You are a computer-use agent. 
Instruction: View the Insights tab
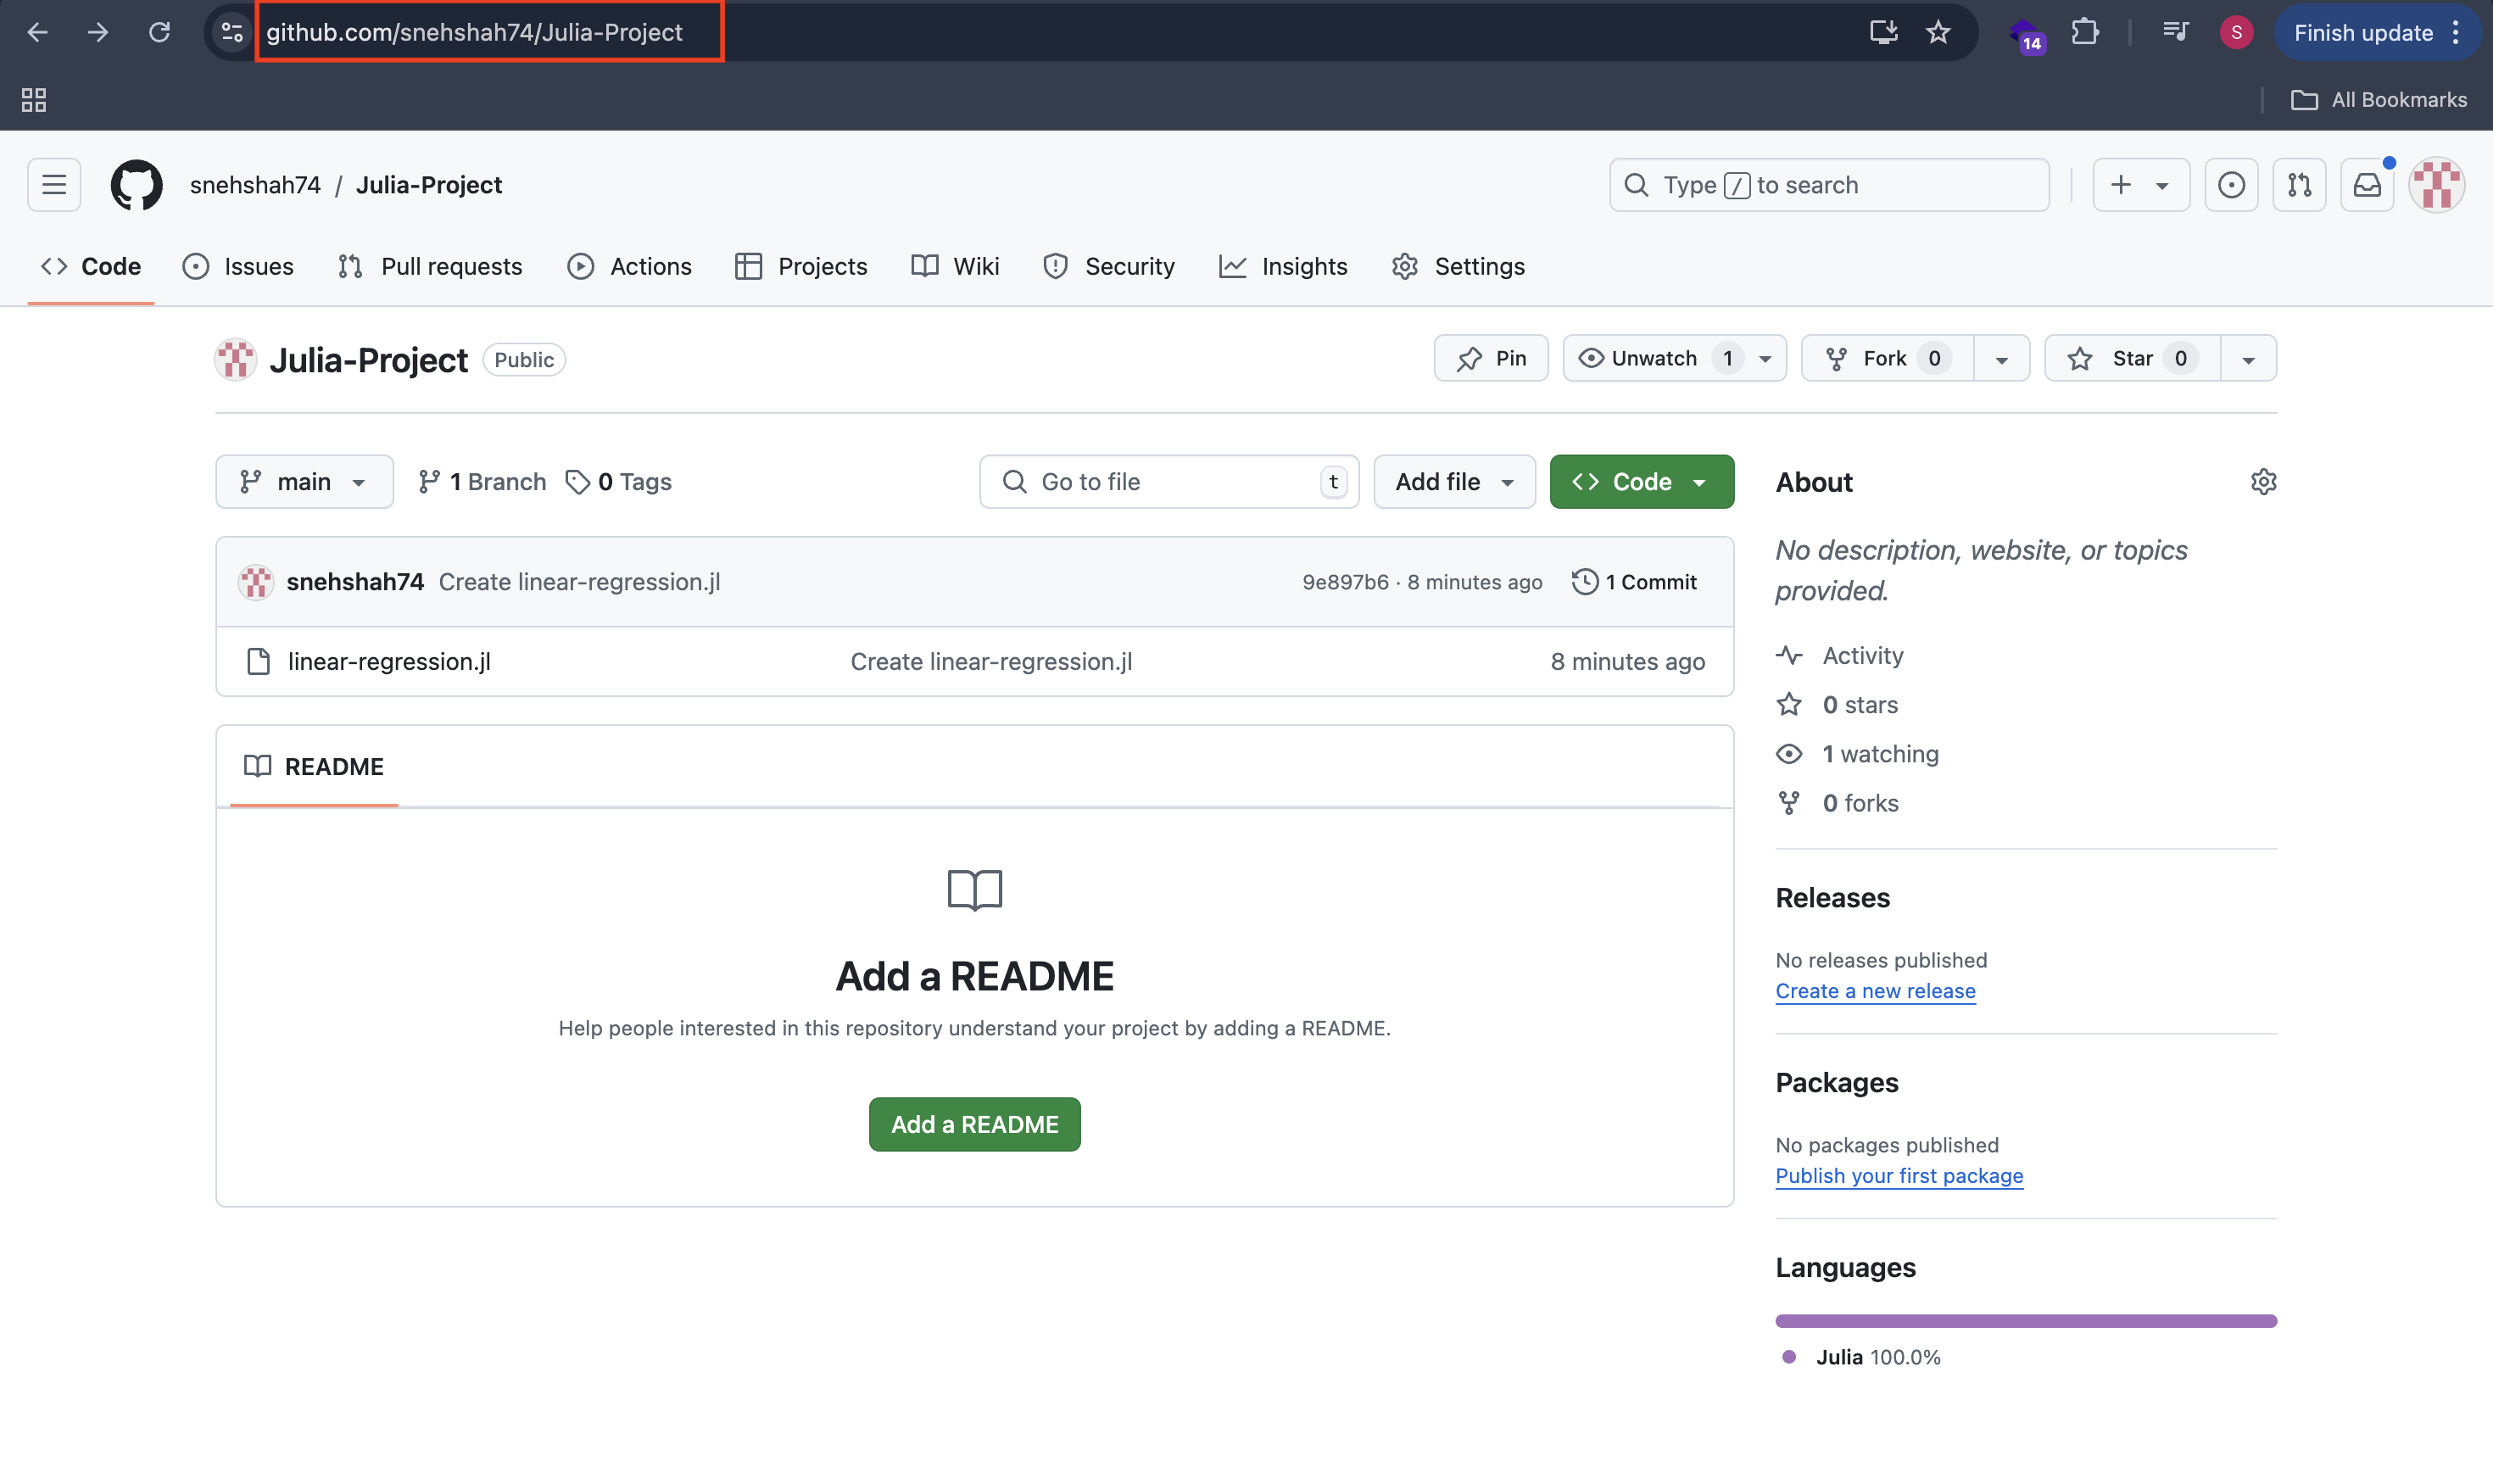tap(1283, 266)
